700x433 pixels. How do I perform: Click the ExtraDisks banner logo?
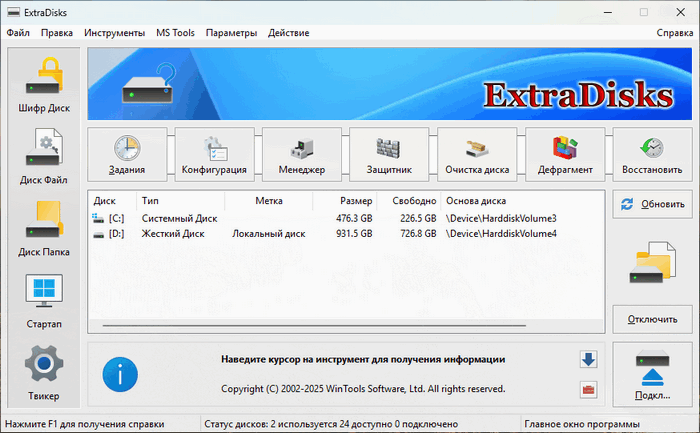578,95
